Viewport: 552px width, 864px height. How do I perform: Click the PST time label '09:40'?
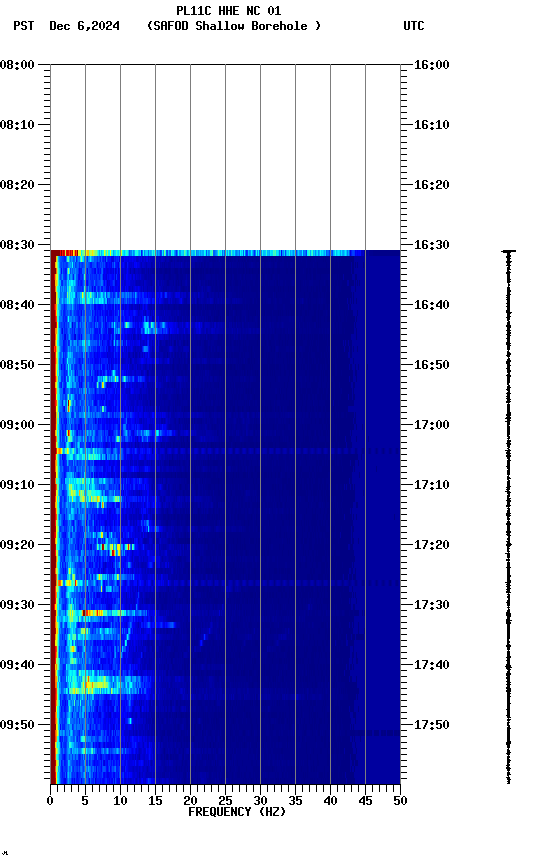pyautogui.click(x=17, y=665)
